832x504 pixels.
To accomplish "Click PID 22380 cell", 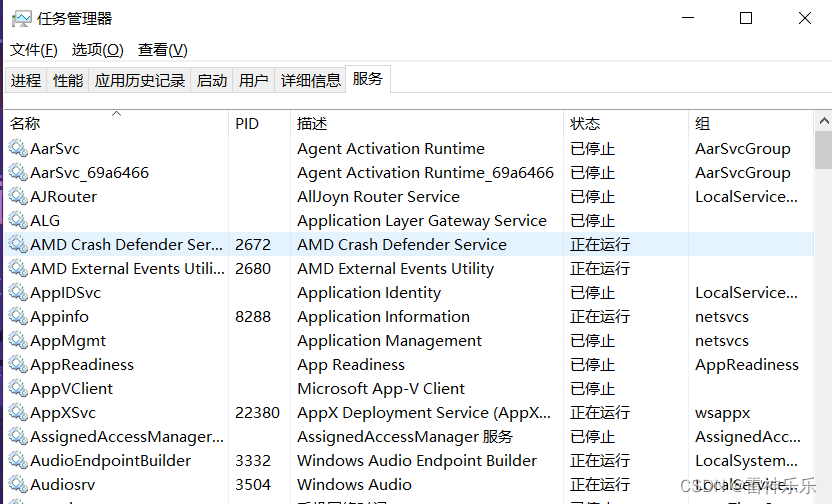I will click(x=257, y=413).
